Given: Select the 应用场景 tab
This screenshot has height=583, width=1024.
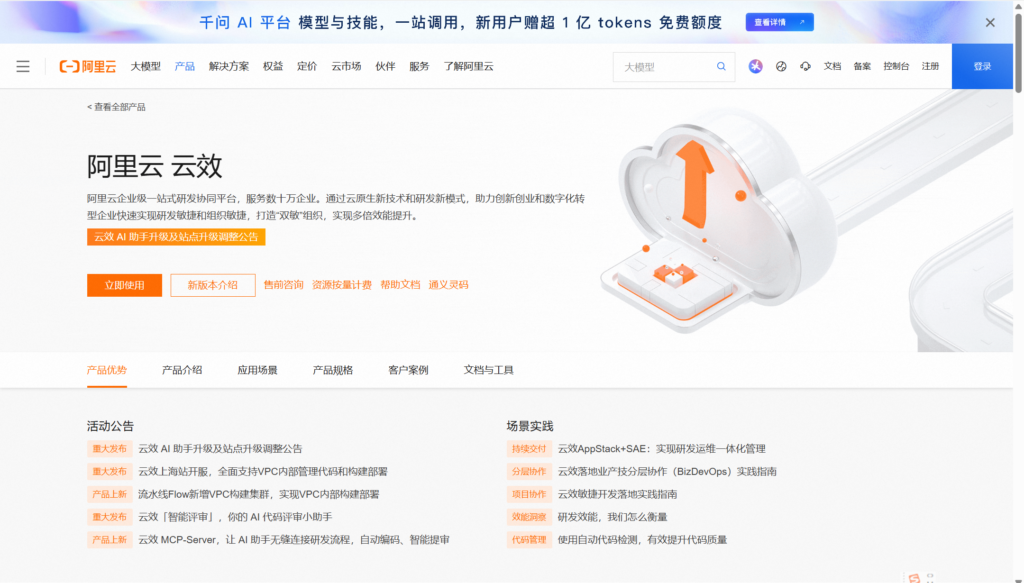Looking at the screenshot, I should (x=257, y=370).
